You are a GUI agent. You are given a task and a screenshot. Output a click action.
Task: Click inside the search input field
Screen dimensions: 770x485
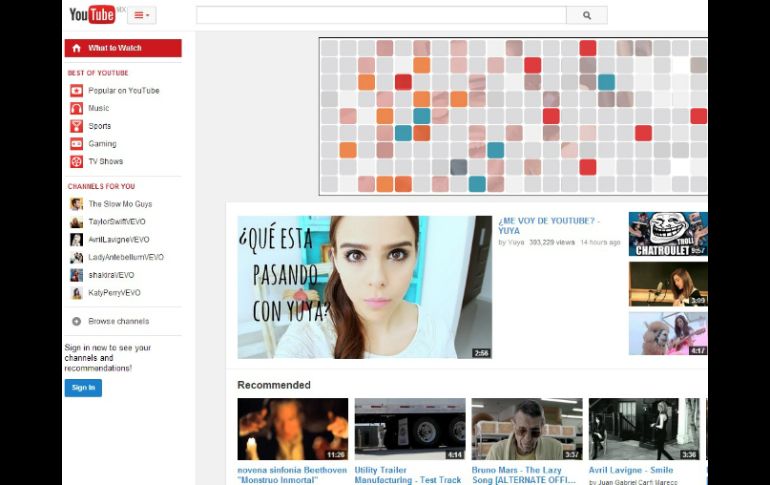380,15
